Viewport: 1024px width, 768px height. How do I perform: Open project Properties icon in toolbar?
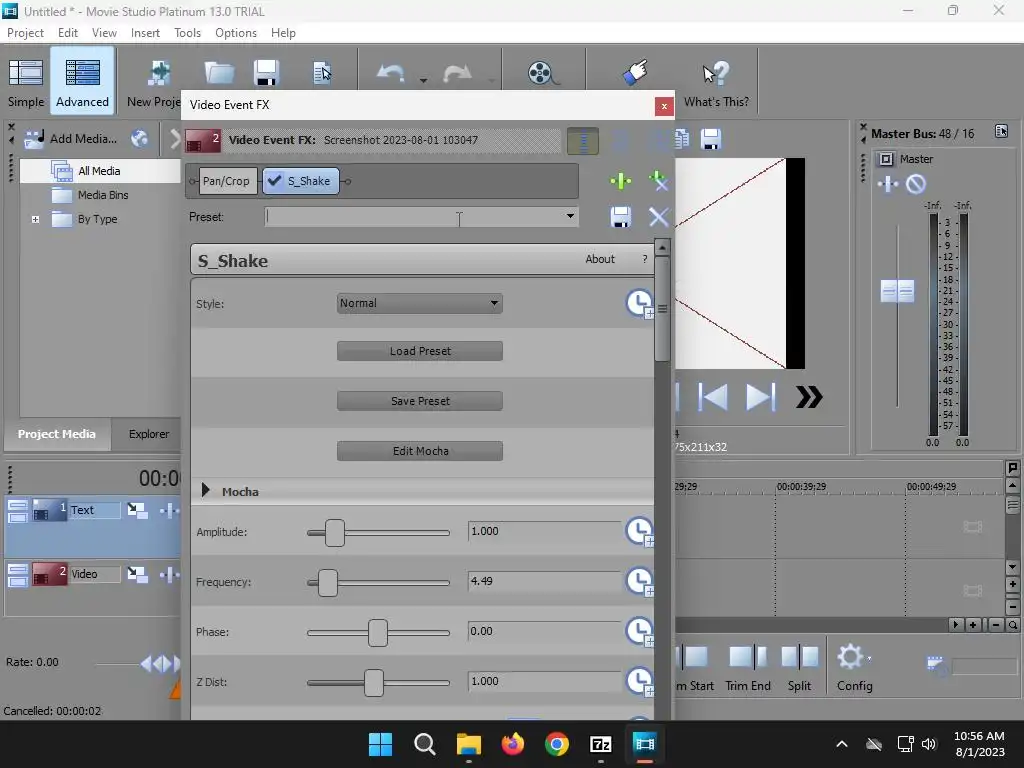[322, 73]
